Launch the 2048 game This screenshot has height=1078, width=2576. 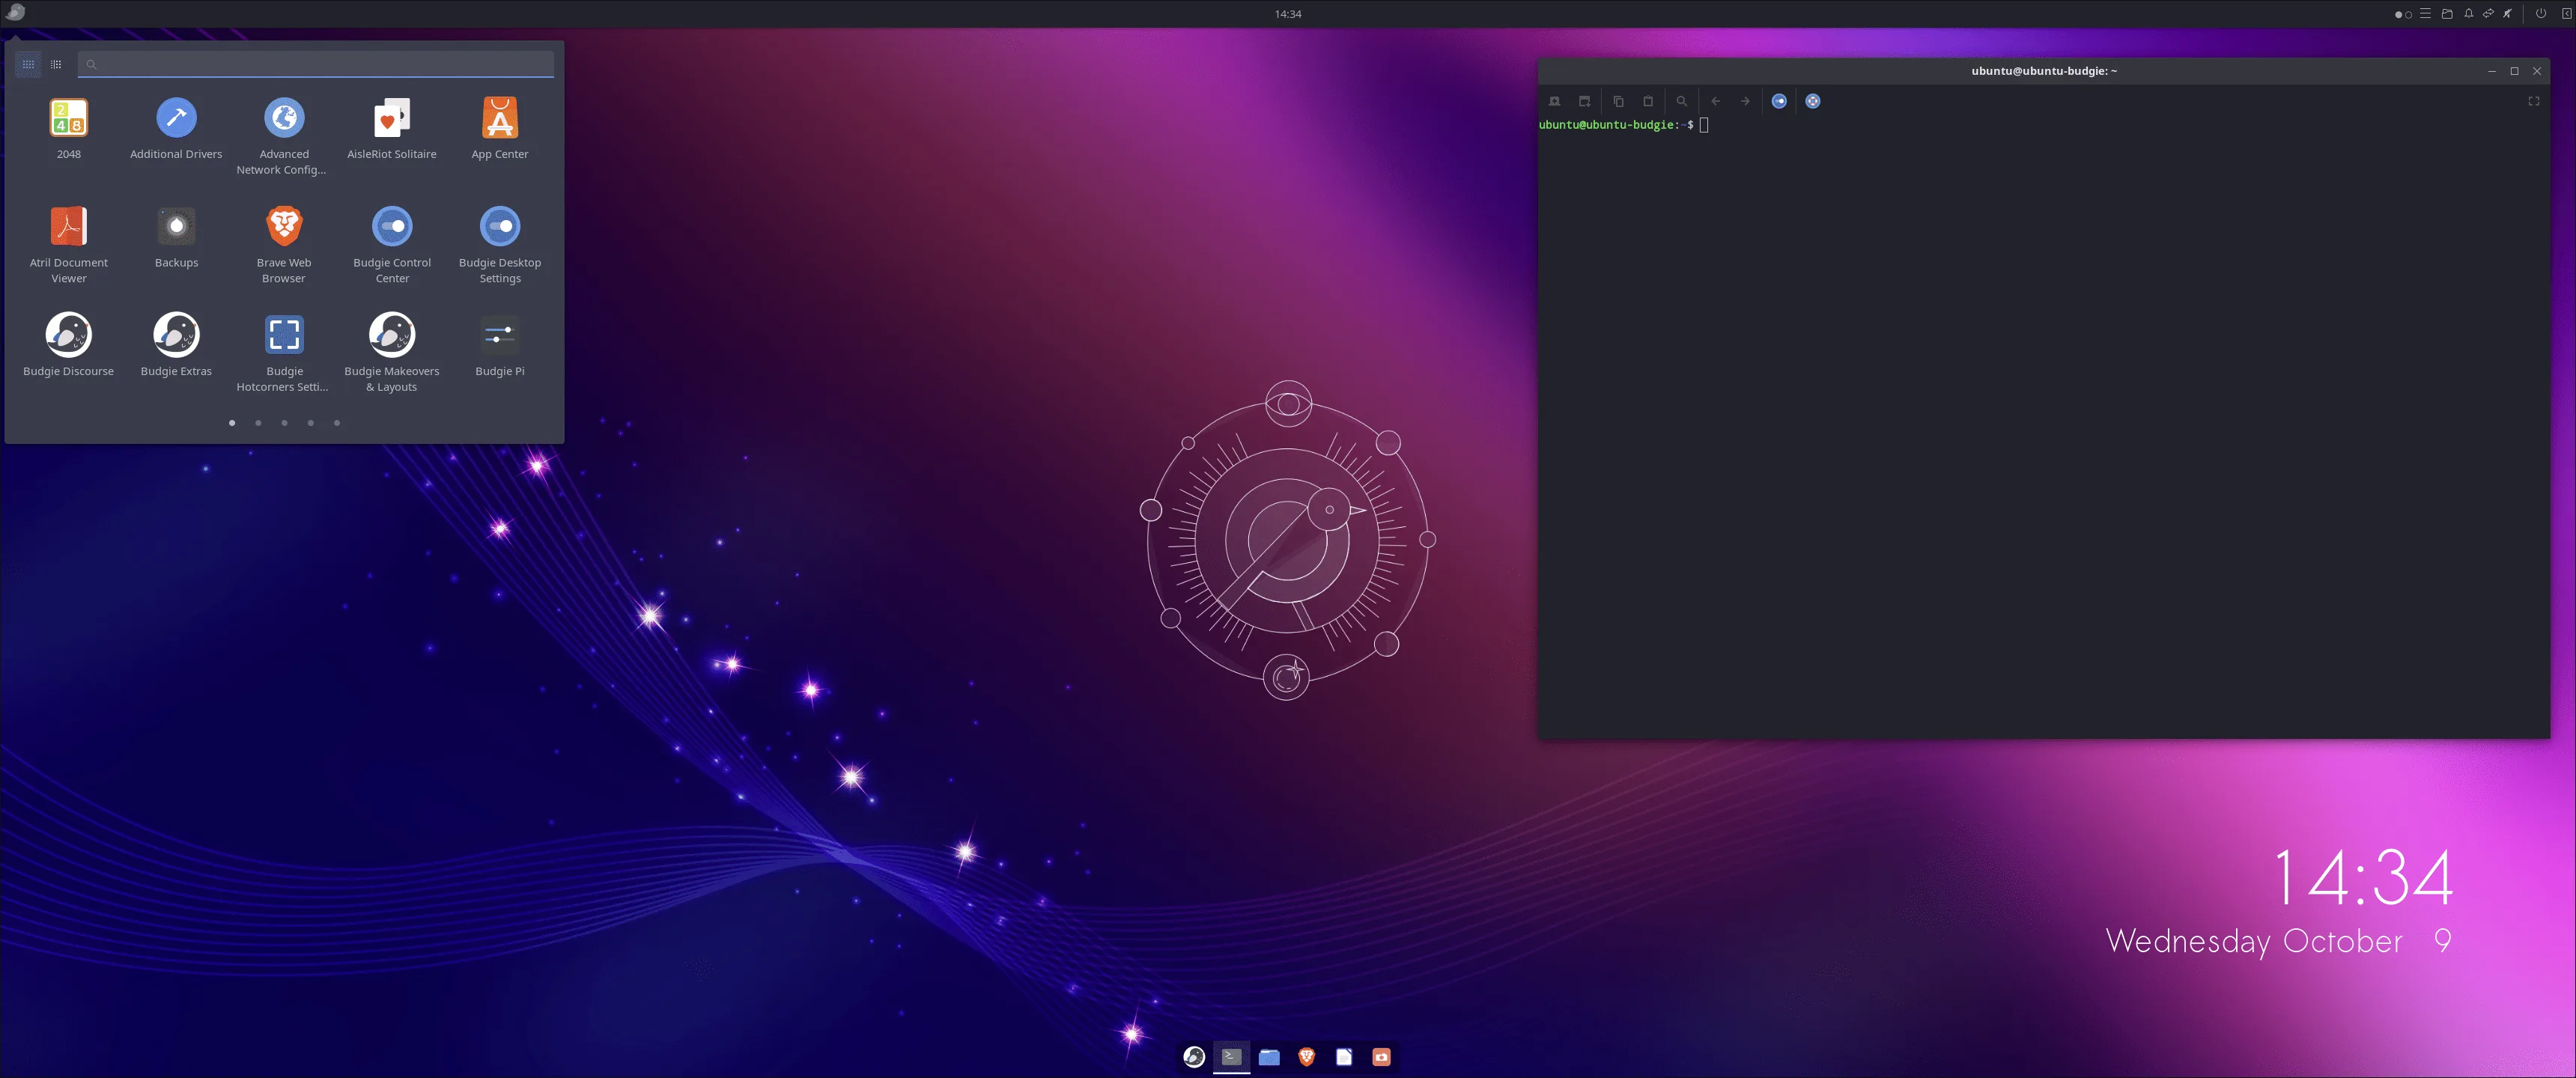click(x=68, y=117)
